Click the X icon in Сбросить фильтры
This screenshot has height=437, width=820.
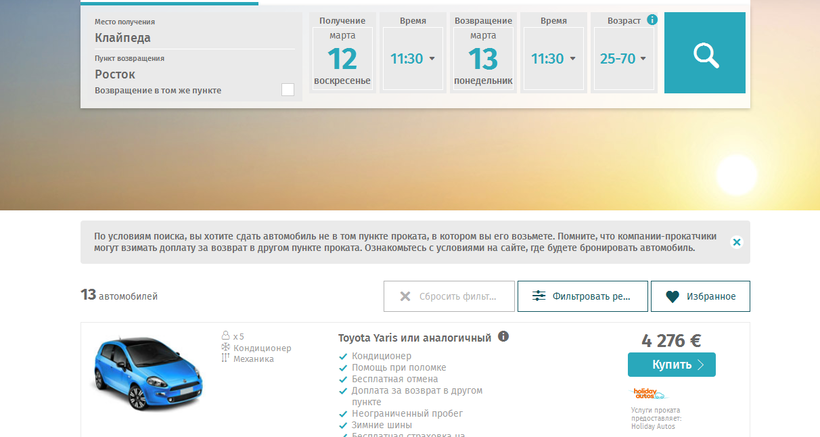point(405,296)
